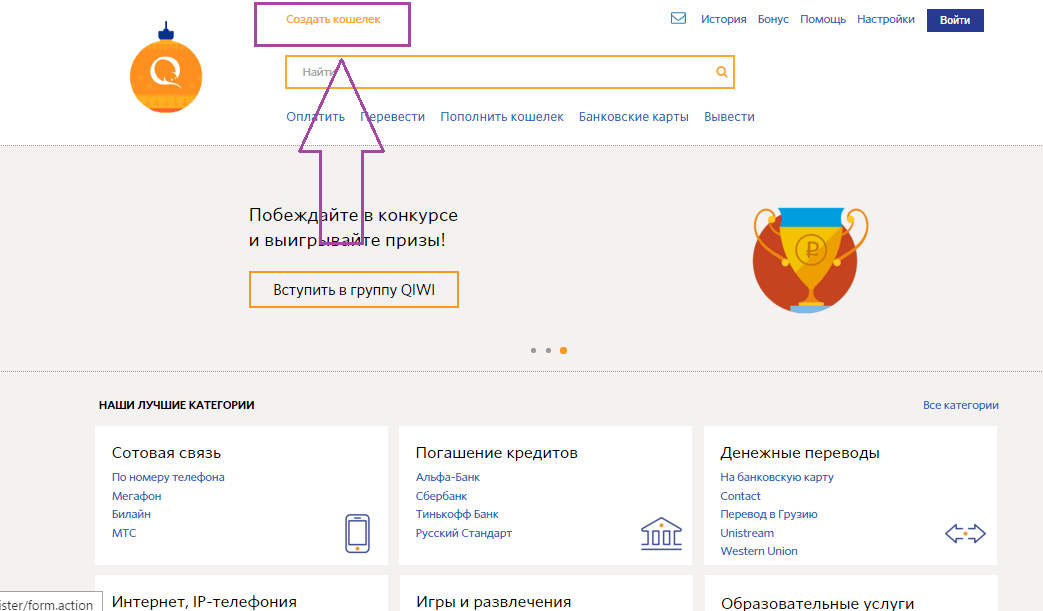
Task: Focus the Найти search field
Action: click(510, 72)
